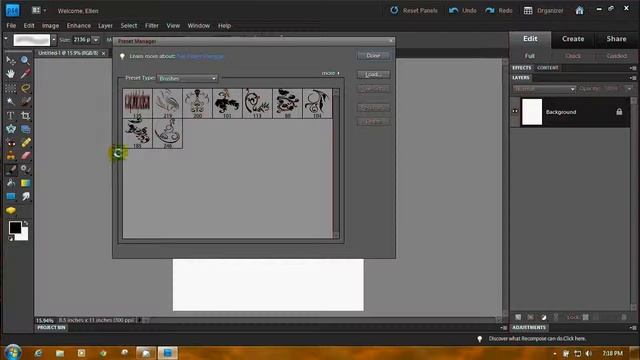
Task: Select the Crop tool
Action: tap(25, 116)
